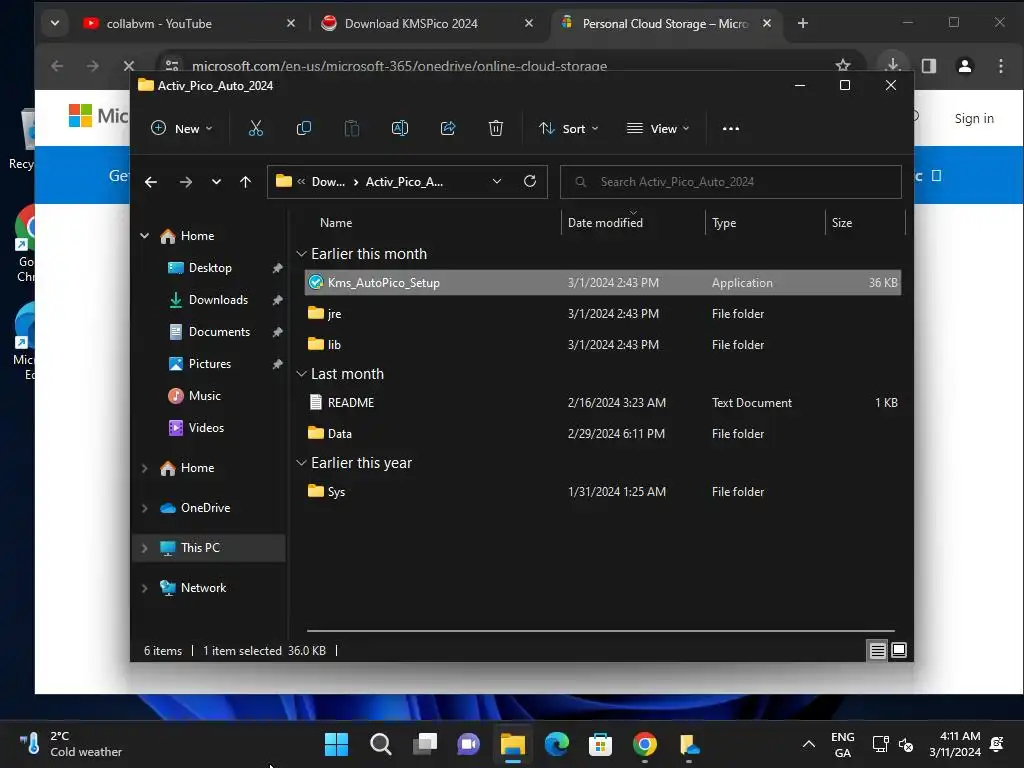Viewport: 1024px width, 768px height.
Task: Open taskbar Search
Action: pos(381,744)
